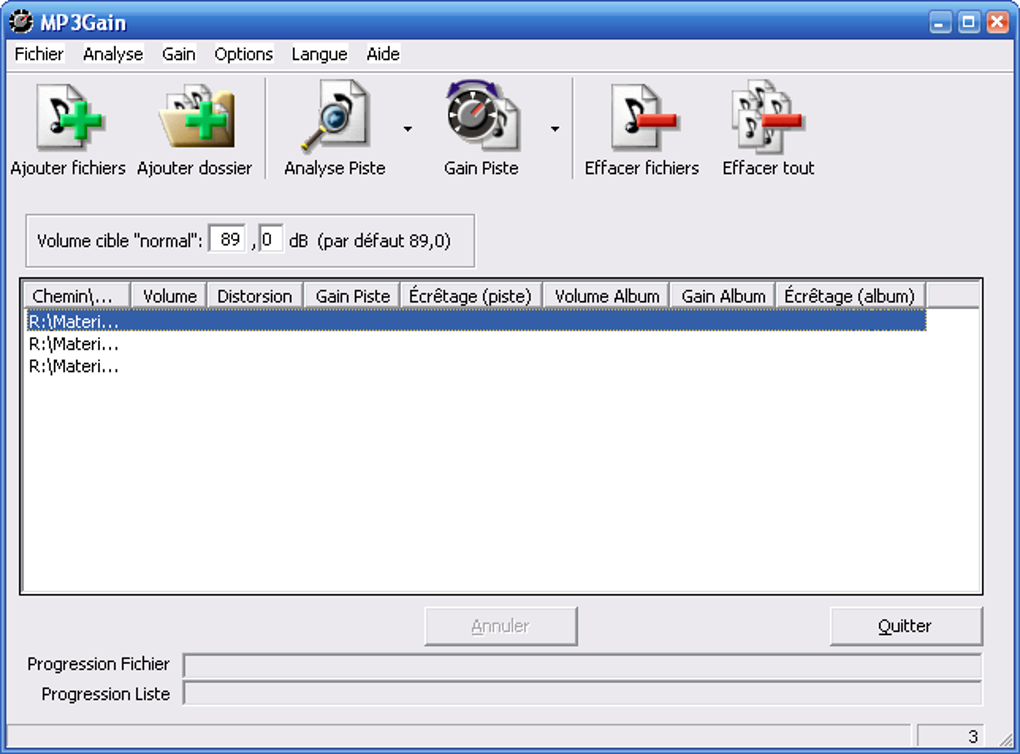Click the target volume field showing 89
Screen dimensions: 1020x754
[x=227, y=239]
